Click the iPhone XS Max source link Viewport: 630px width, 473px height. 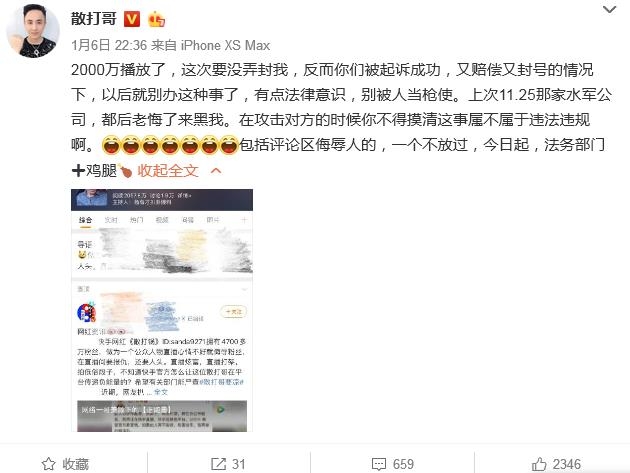tap(225, 45)
